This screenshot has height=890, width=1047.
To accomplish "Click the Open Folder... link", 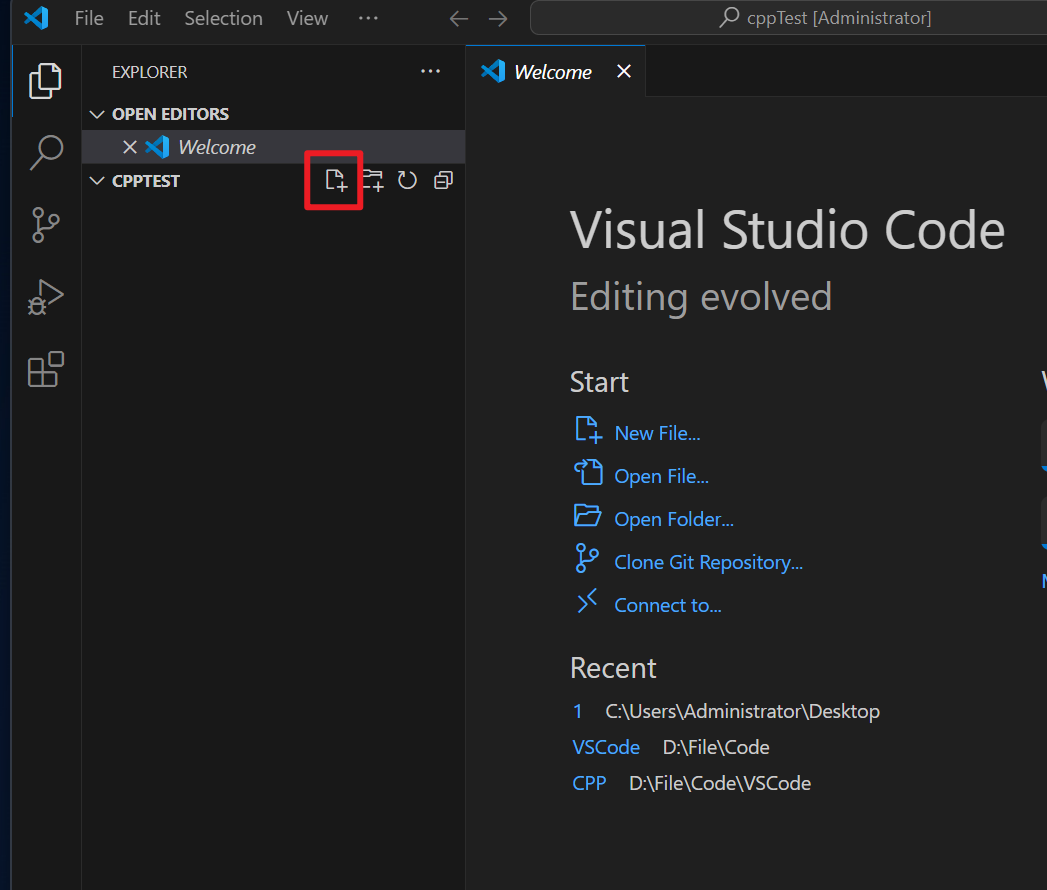I will (x=674, y=519).
